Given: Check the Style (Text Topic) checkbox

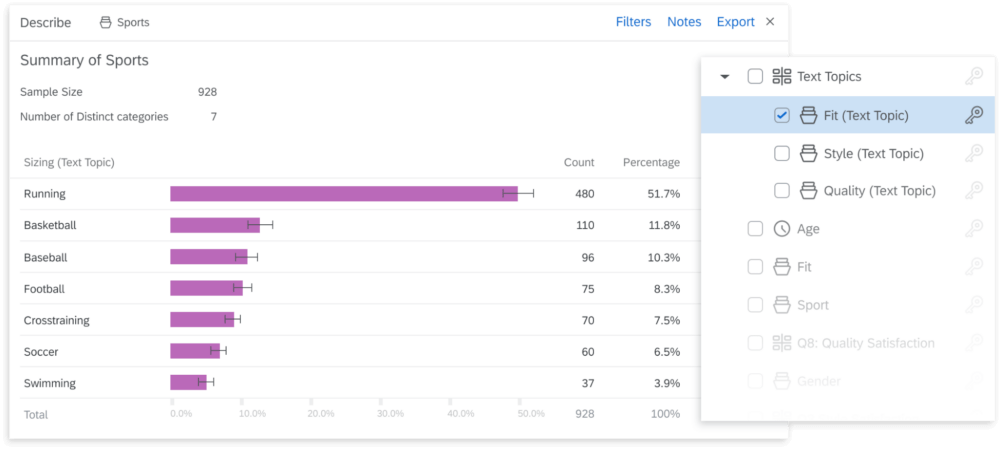Looking at the screenshot, I should pos(782,153).
